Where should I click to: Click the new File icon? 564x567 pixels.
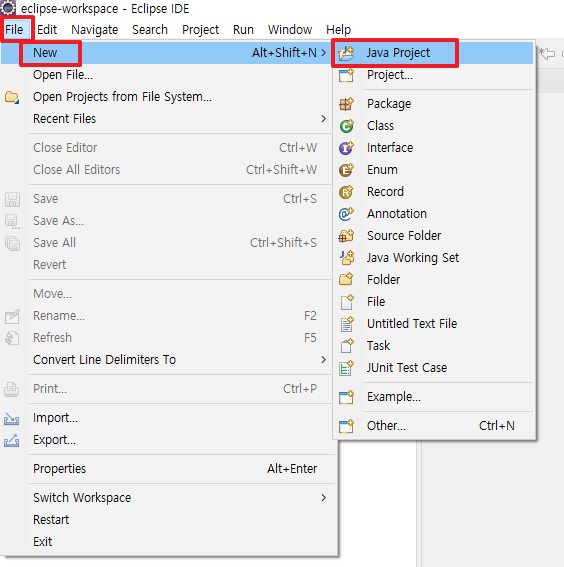[346, 302]
